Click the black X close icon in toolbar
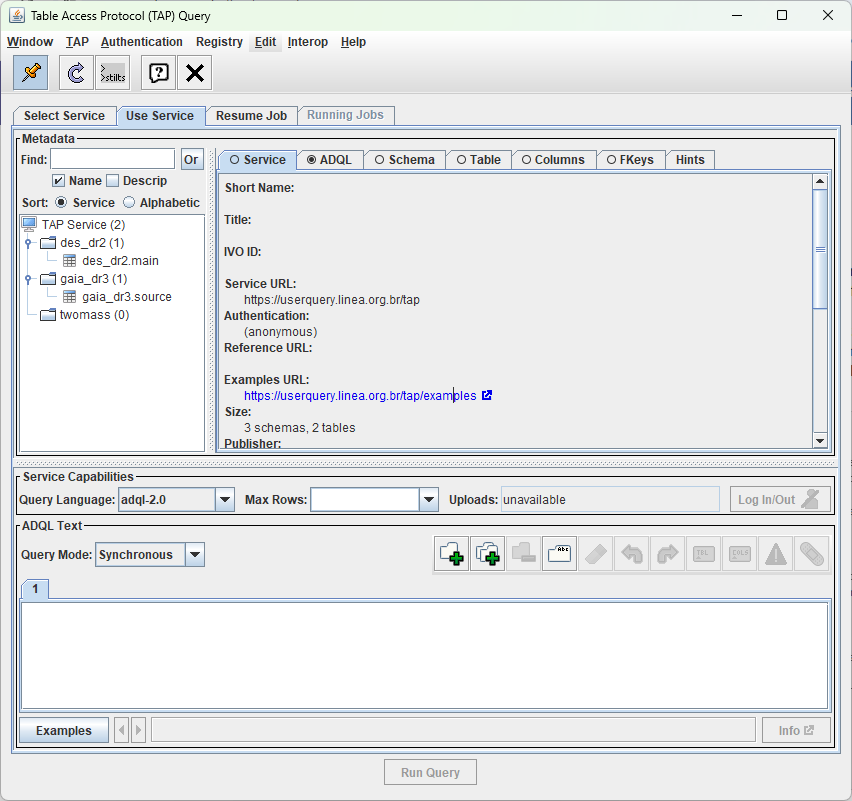 click(x=193, y=72)
